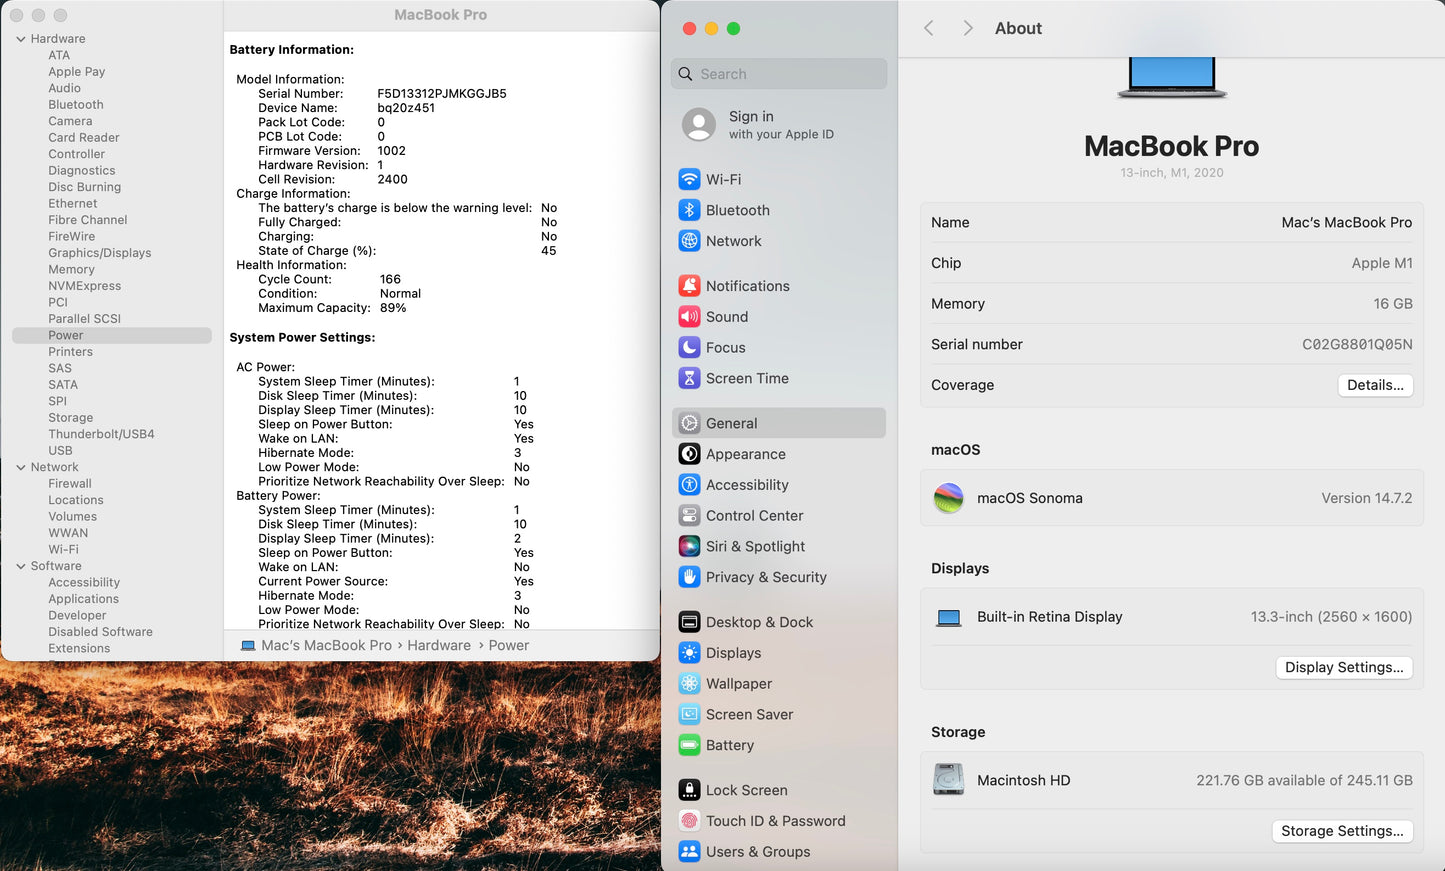Open the Focus moon icon

click(689, 347)
